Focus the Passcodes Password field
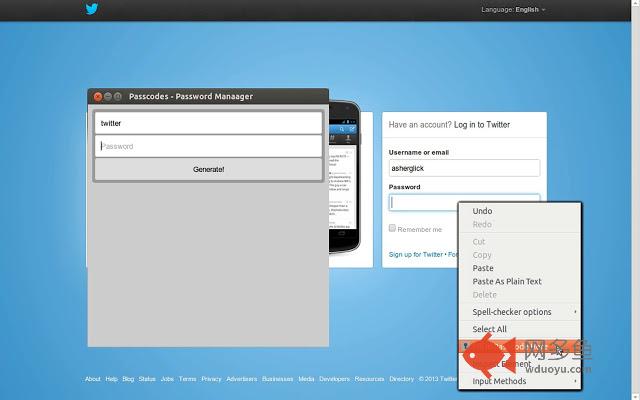This screenshot has width=640, height=400. (x=208, y=146)
